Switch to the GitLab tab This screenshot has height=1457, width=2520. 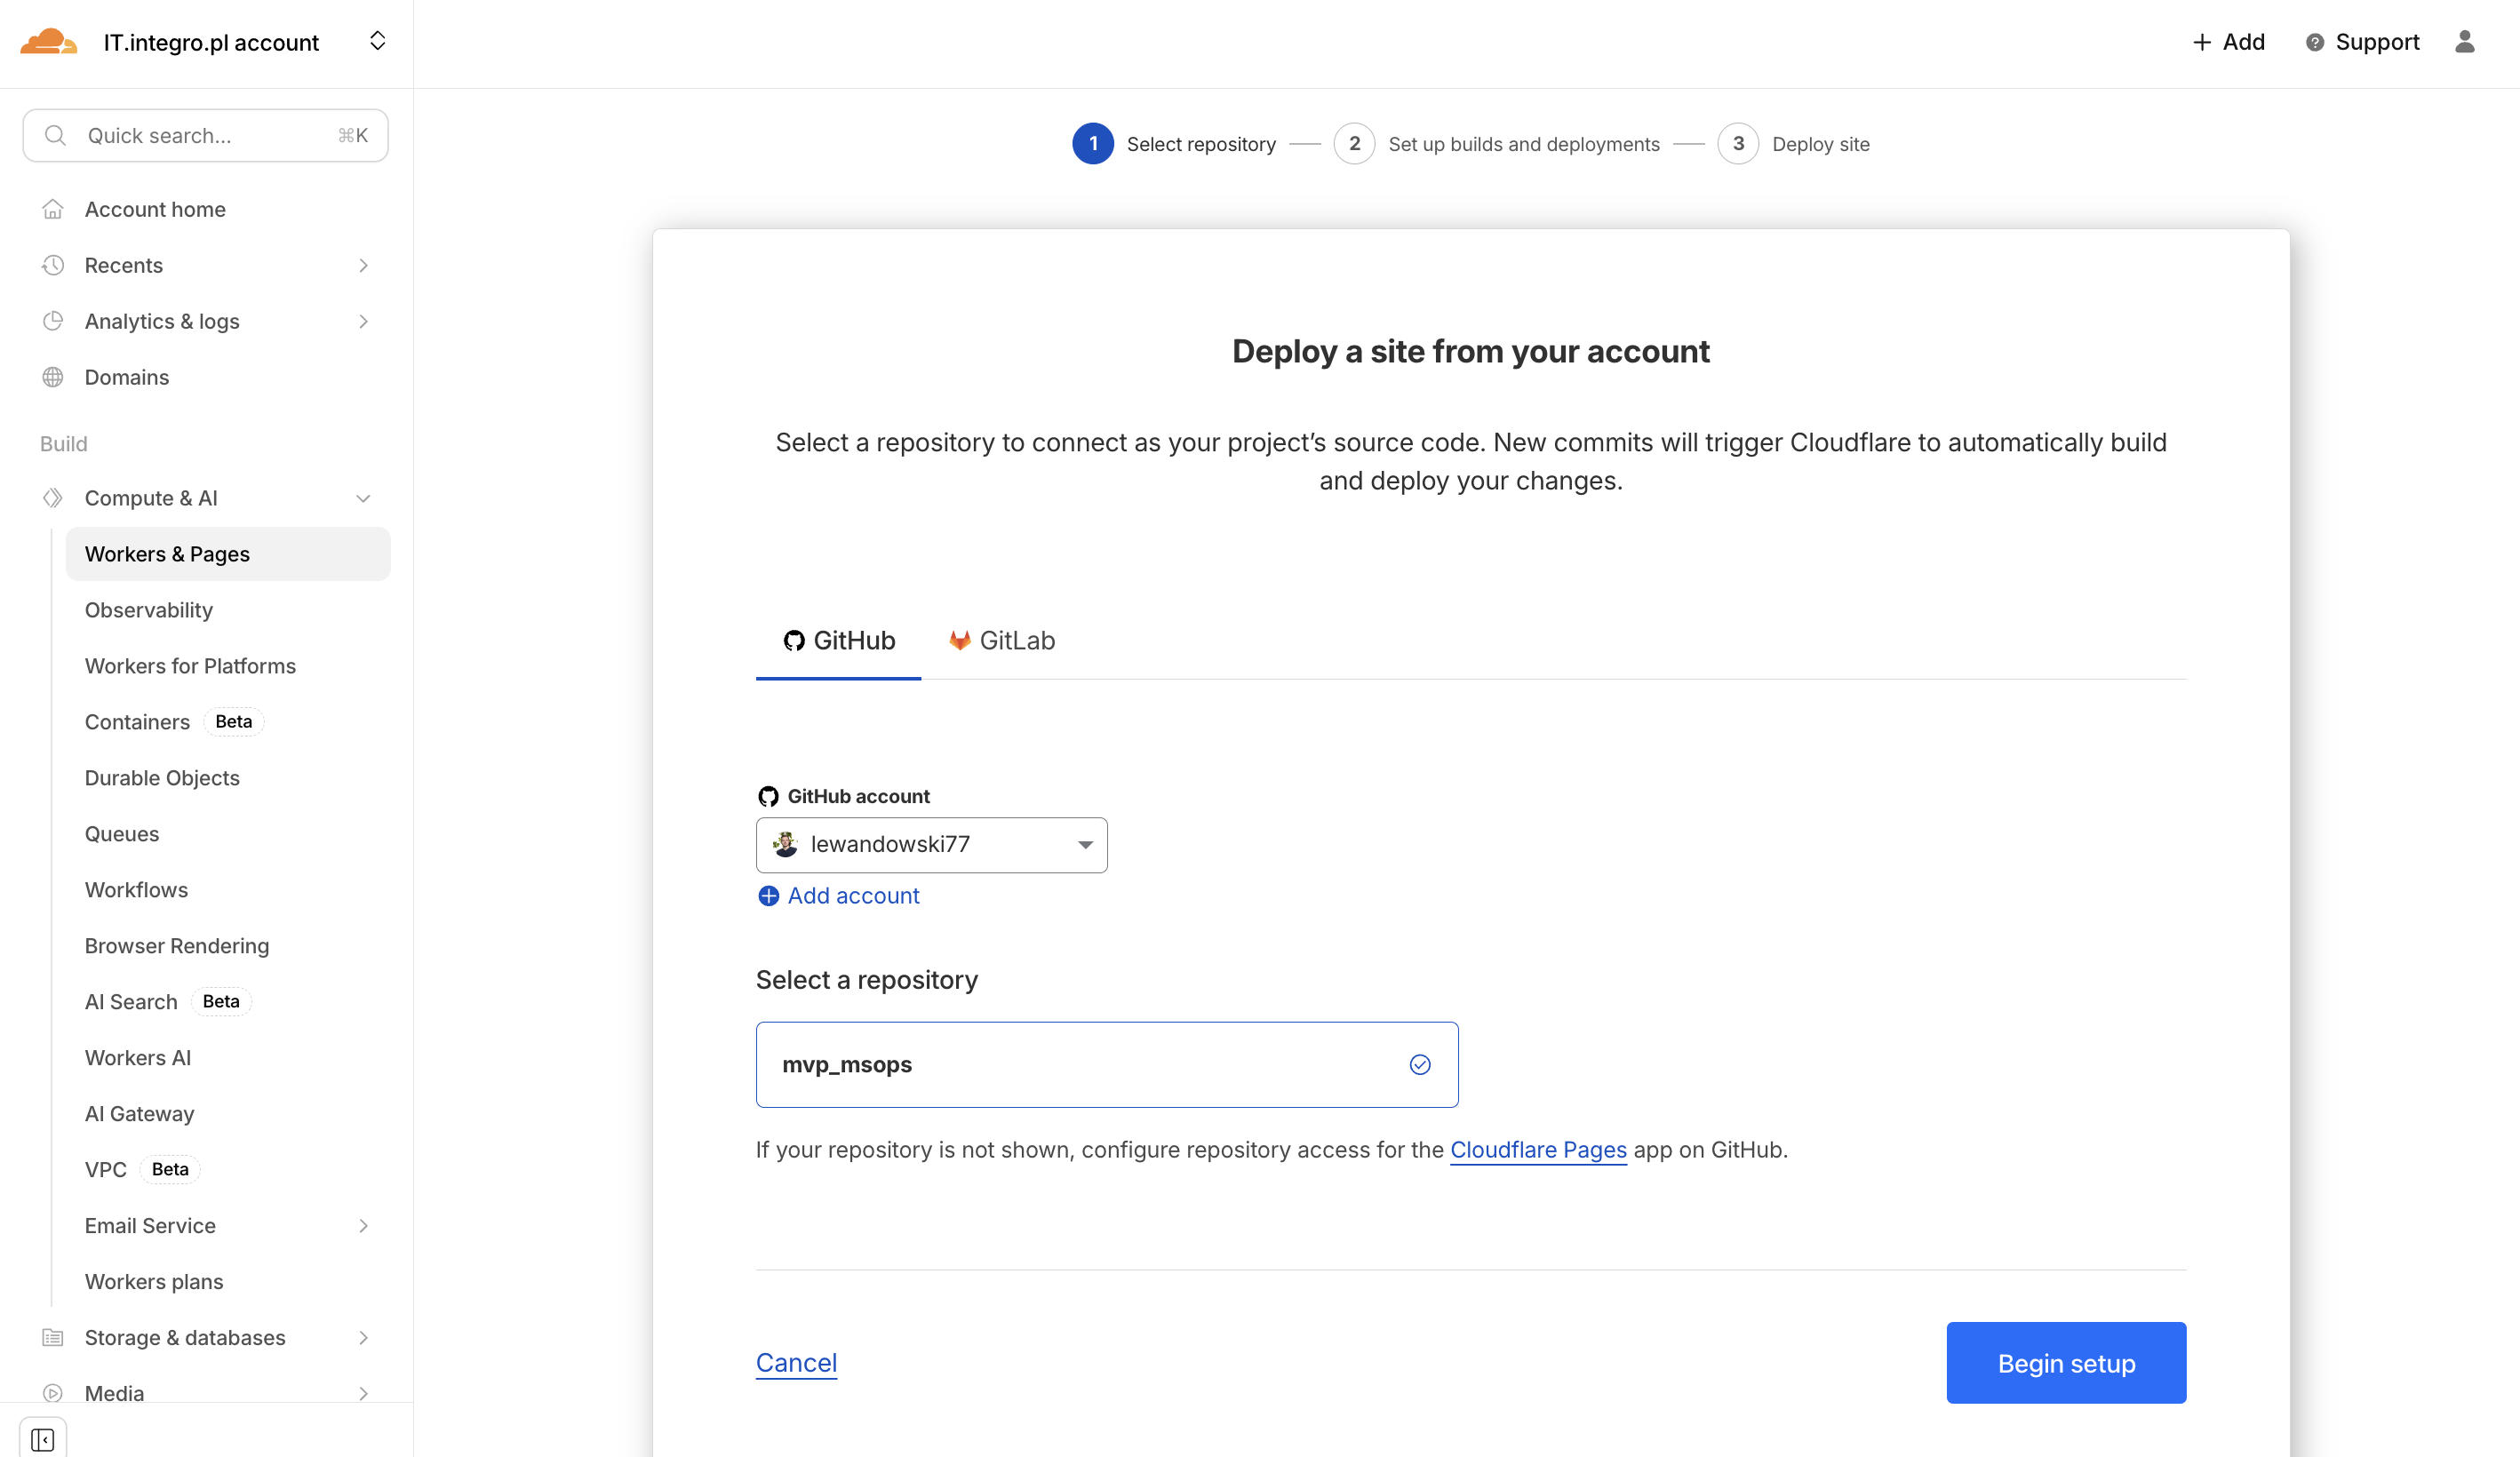[1002, 641]
